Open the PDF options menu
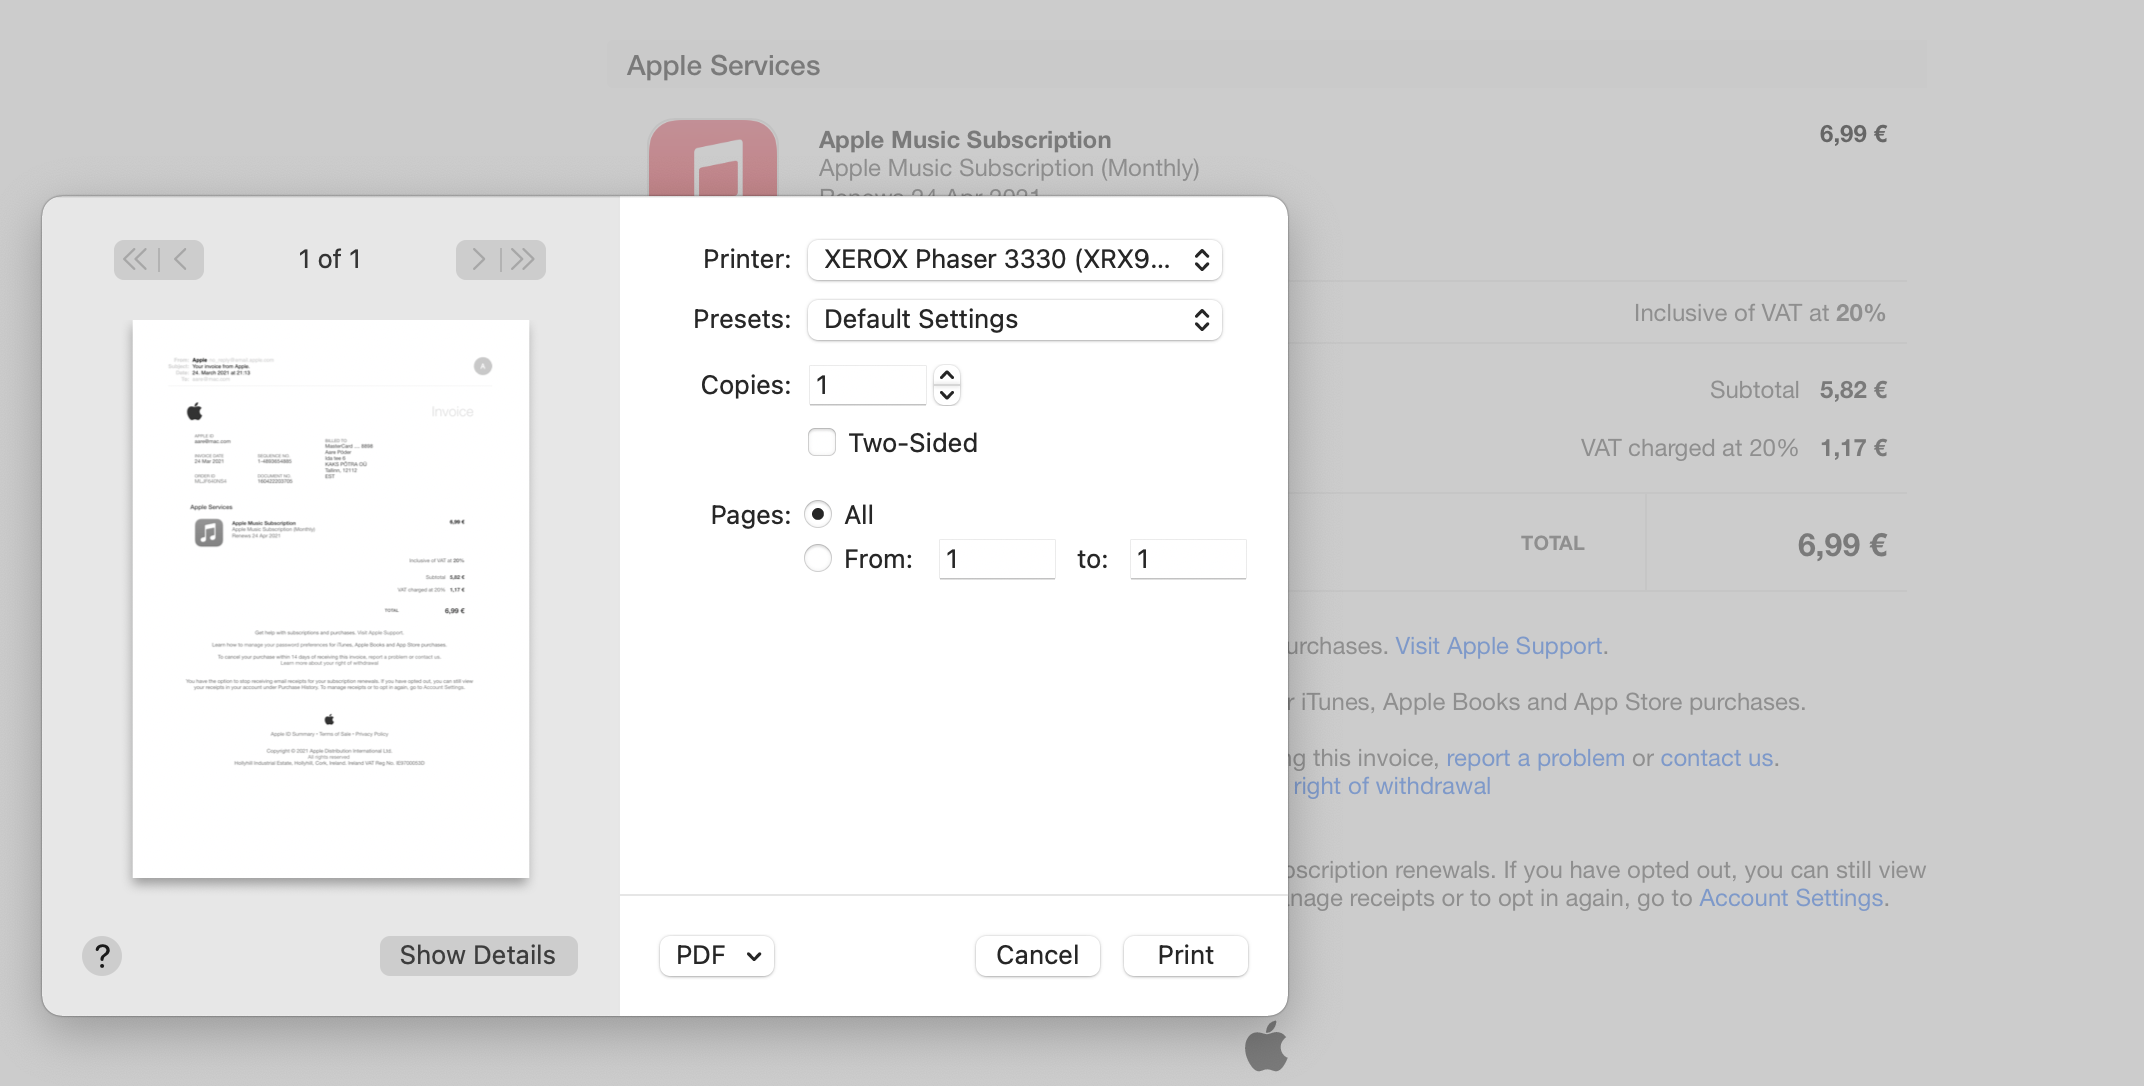This screenshot has height=1086, width=2144. [x=716, y=955]
